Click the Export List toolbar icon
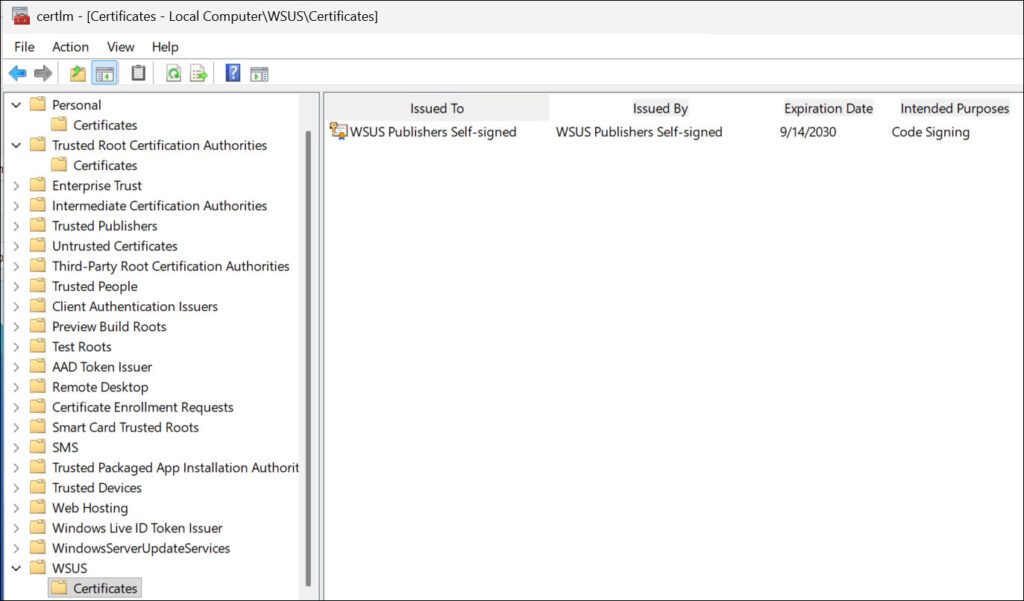 click(x=199, y=73)
